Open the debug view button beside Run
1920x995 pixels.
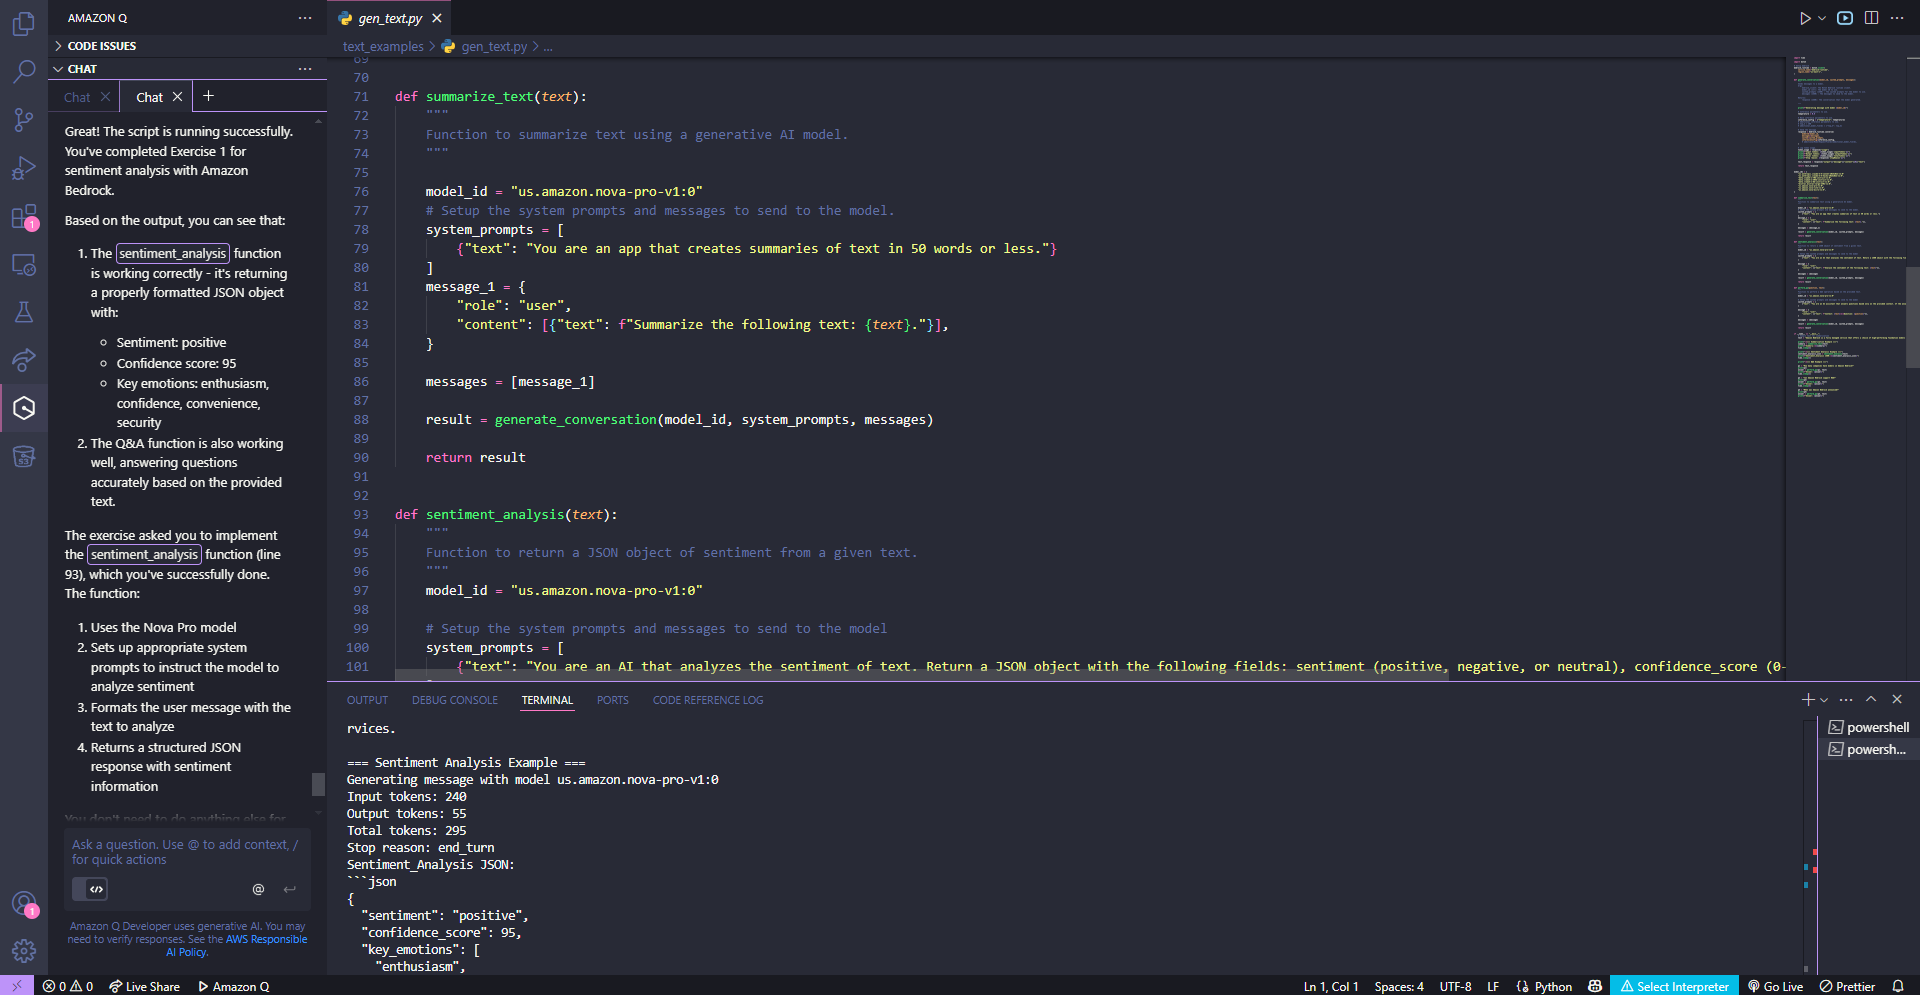1845,18
